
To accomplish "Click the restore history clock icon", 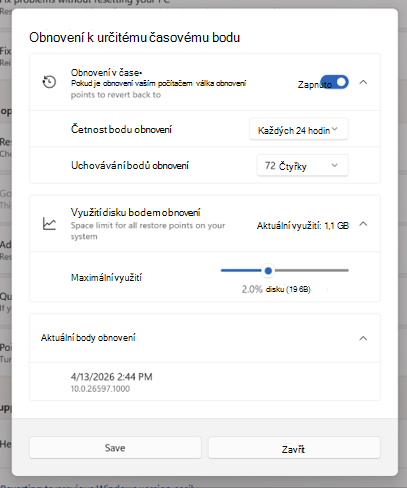I will click(49, 82).
